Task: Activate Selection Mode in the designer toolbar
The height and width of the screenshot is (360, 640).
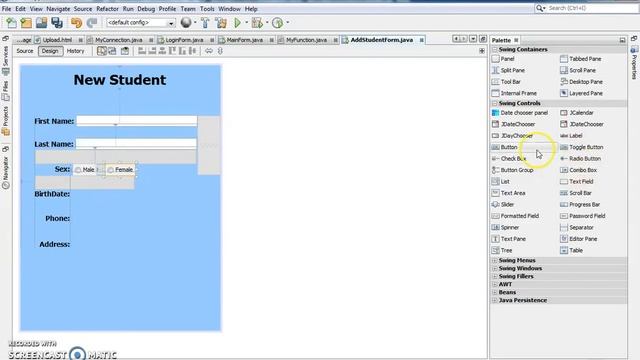Action: [102, 51]
